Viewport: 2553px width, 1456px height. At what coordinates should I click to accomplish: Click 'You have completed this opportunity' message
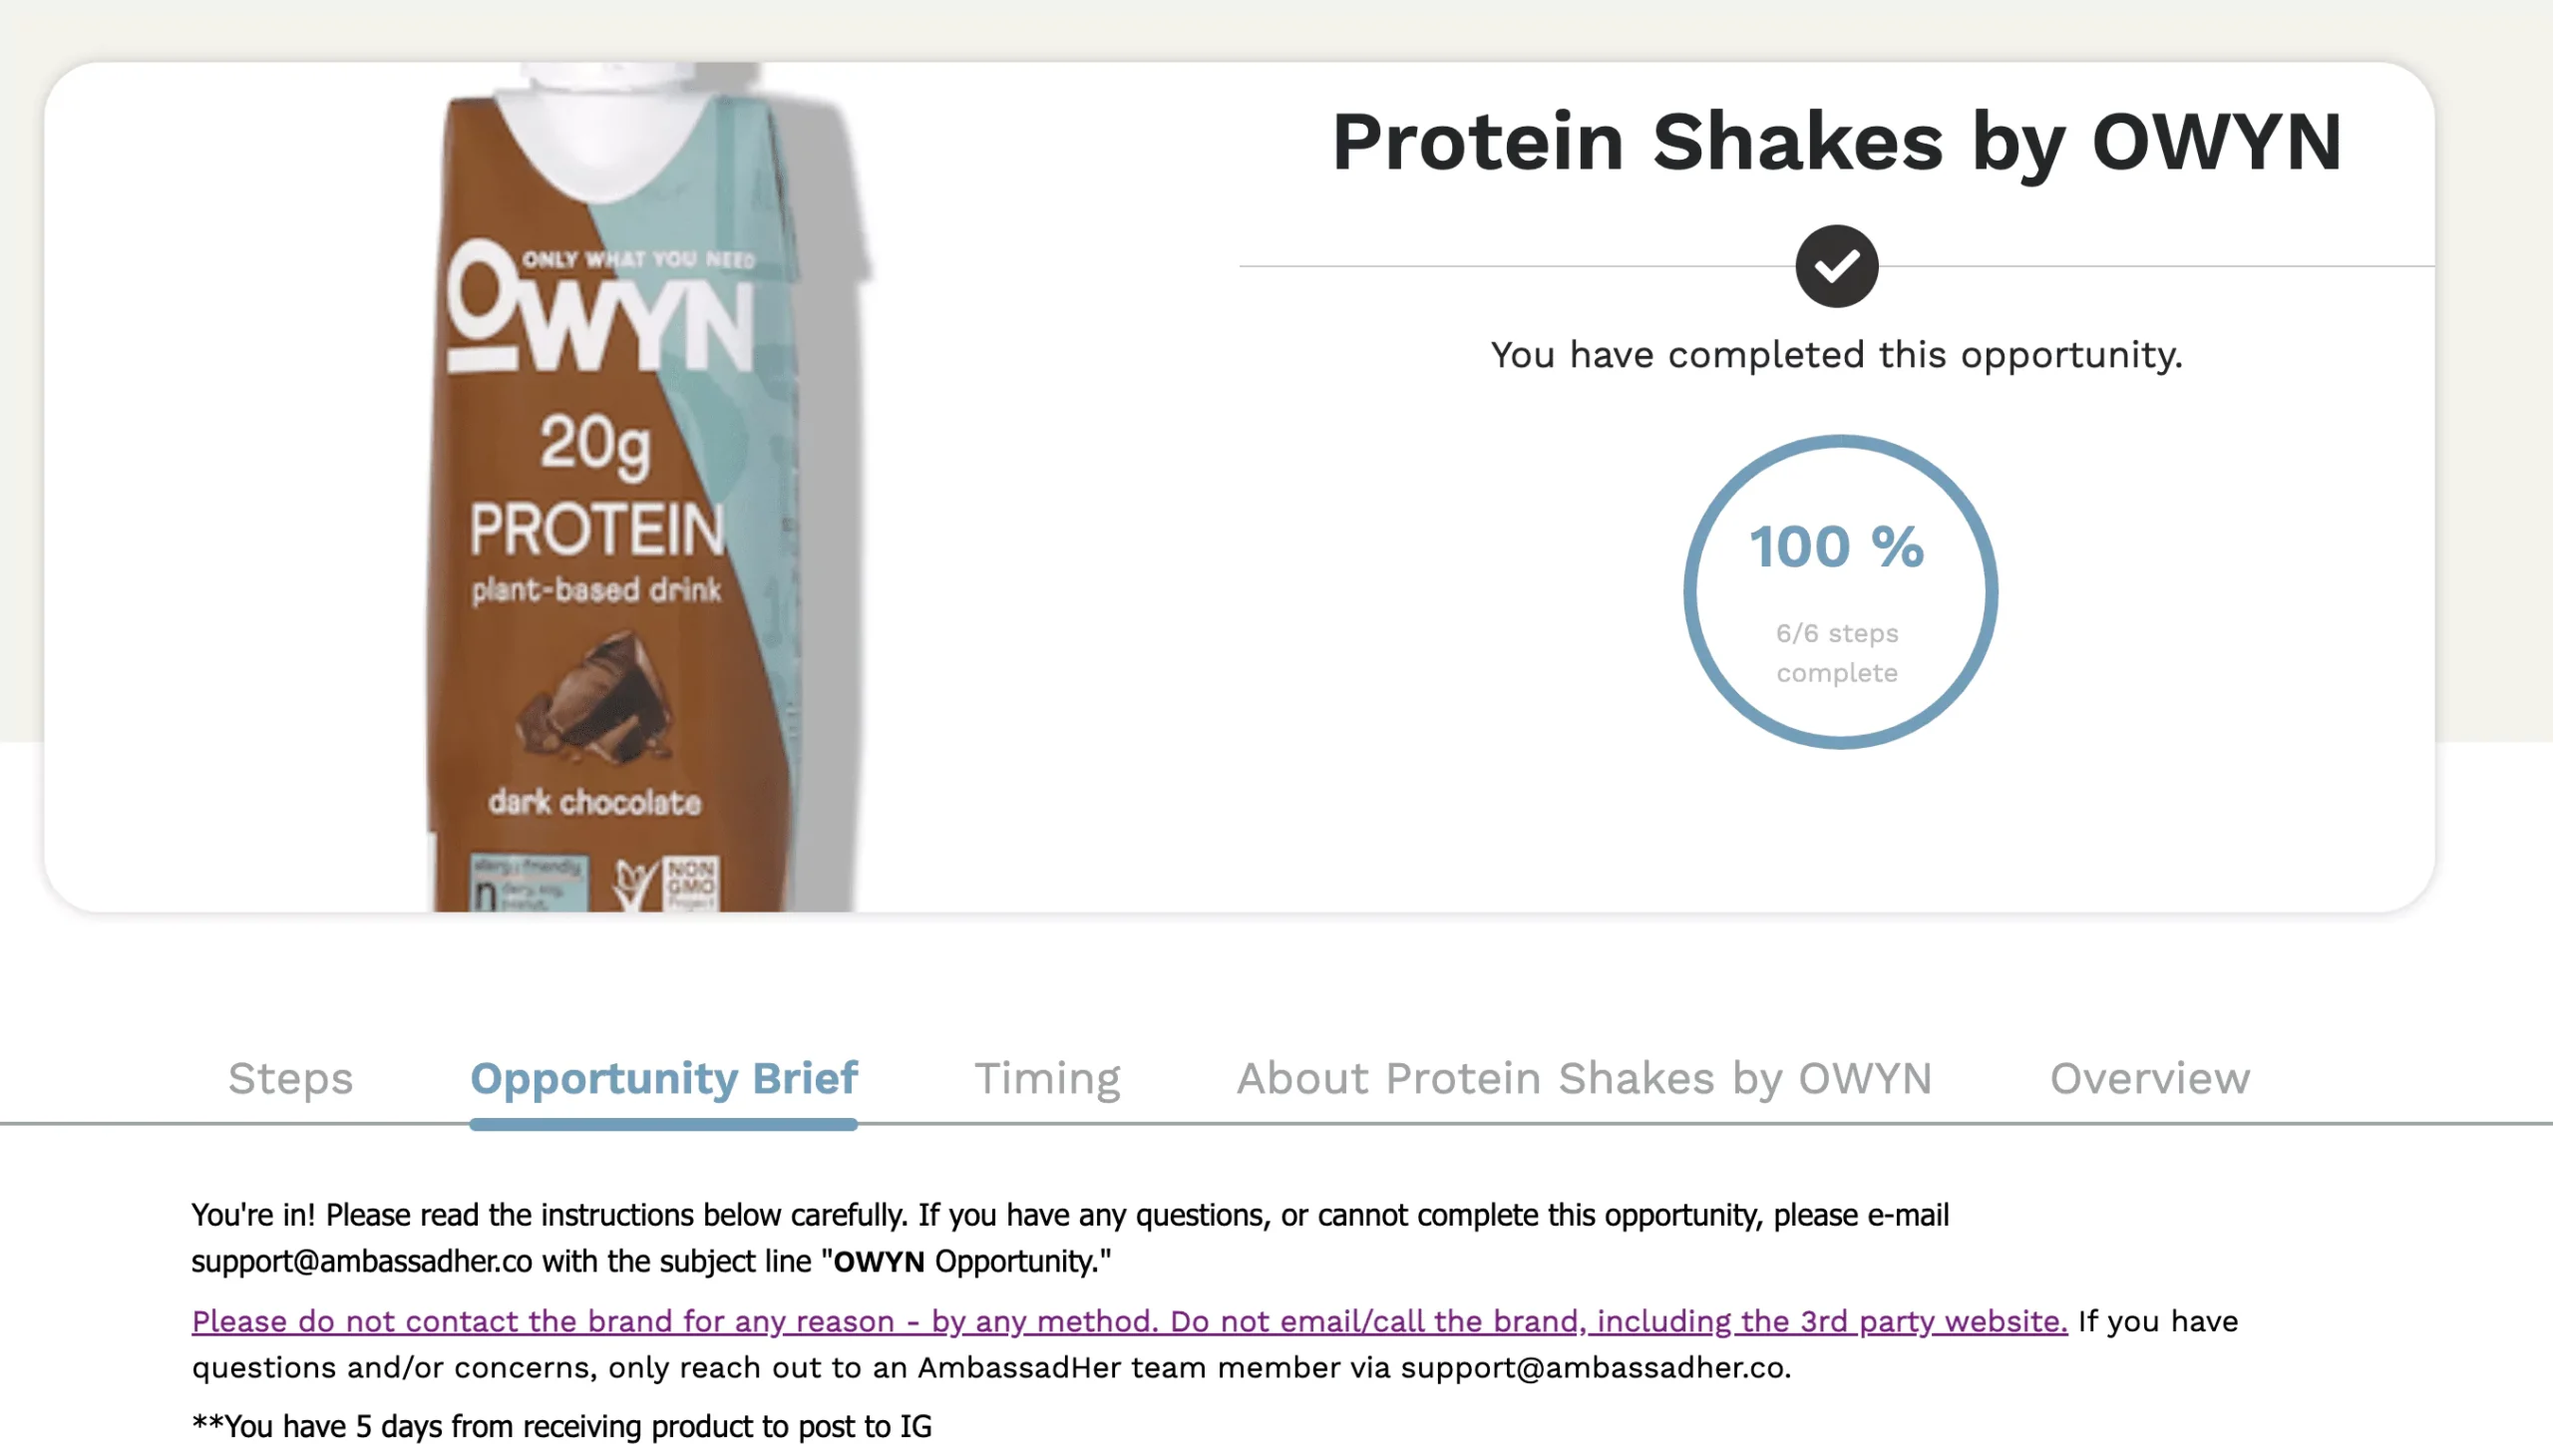click(x=1836, y=355)
